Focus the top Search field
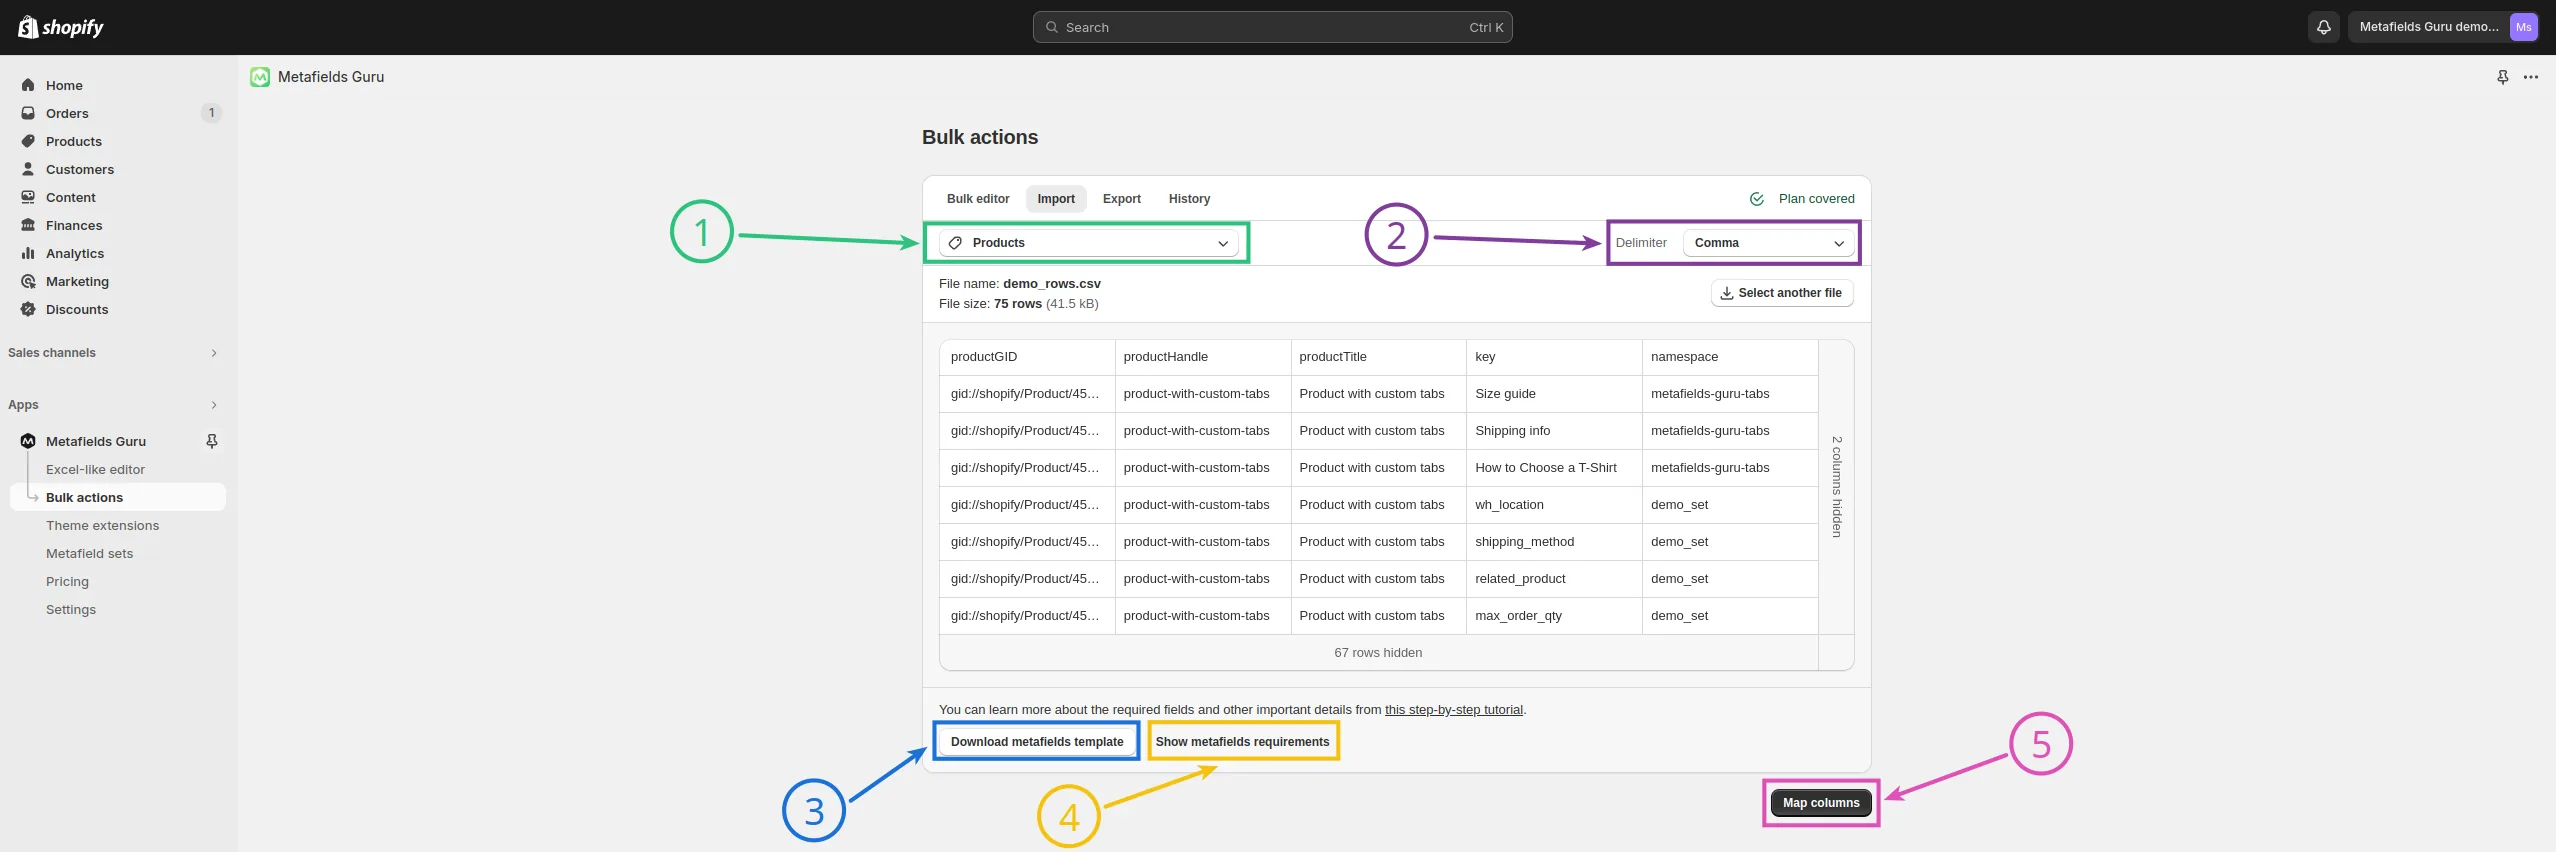 (1272, 27)
